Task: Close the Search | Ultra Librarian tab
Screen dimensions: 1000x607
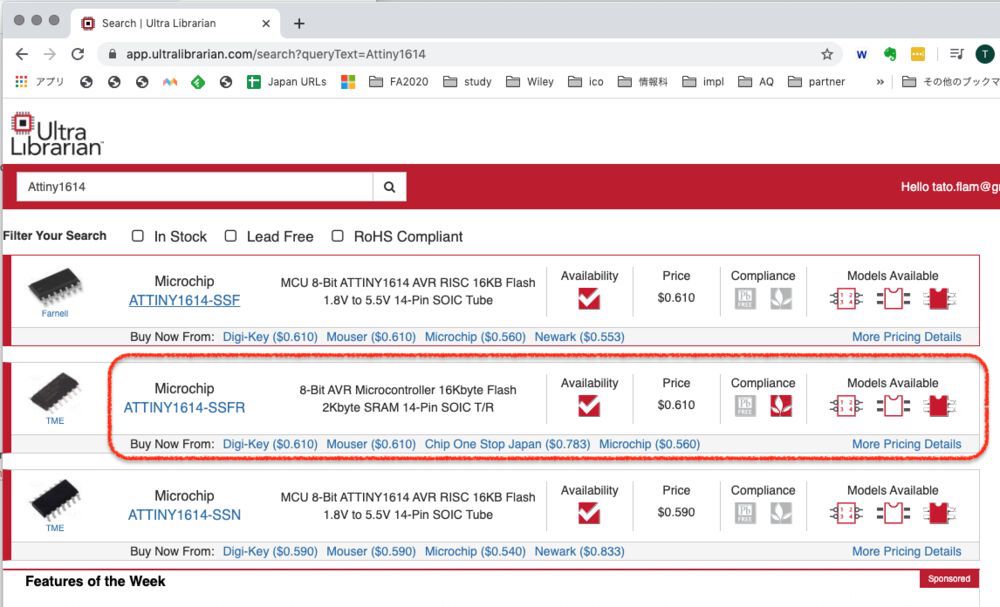Action: pos(266,24)
